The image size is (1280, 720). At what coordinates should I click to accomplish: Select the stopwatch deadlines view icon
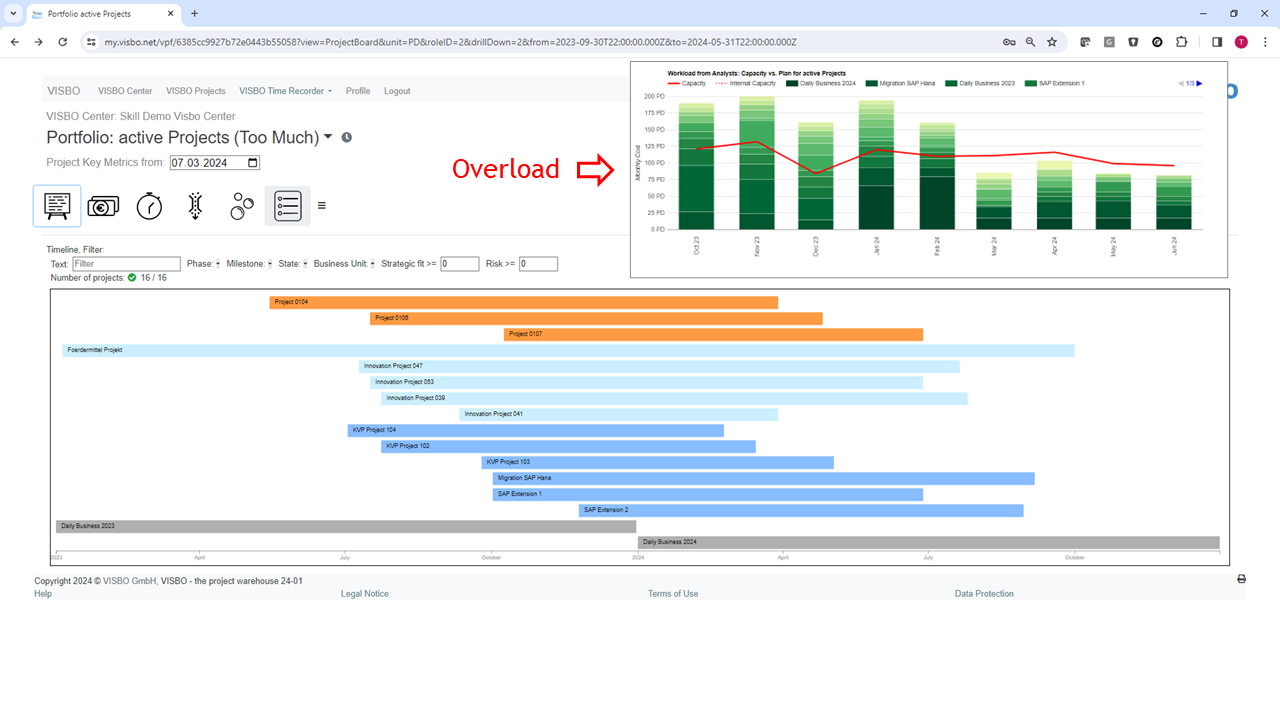(x=149, y=206)
